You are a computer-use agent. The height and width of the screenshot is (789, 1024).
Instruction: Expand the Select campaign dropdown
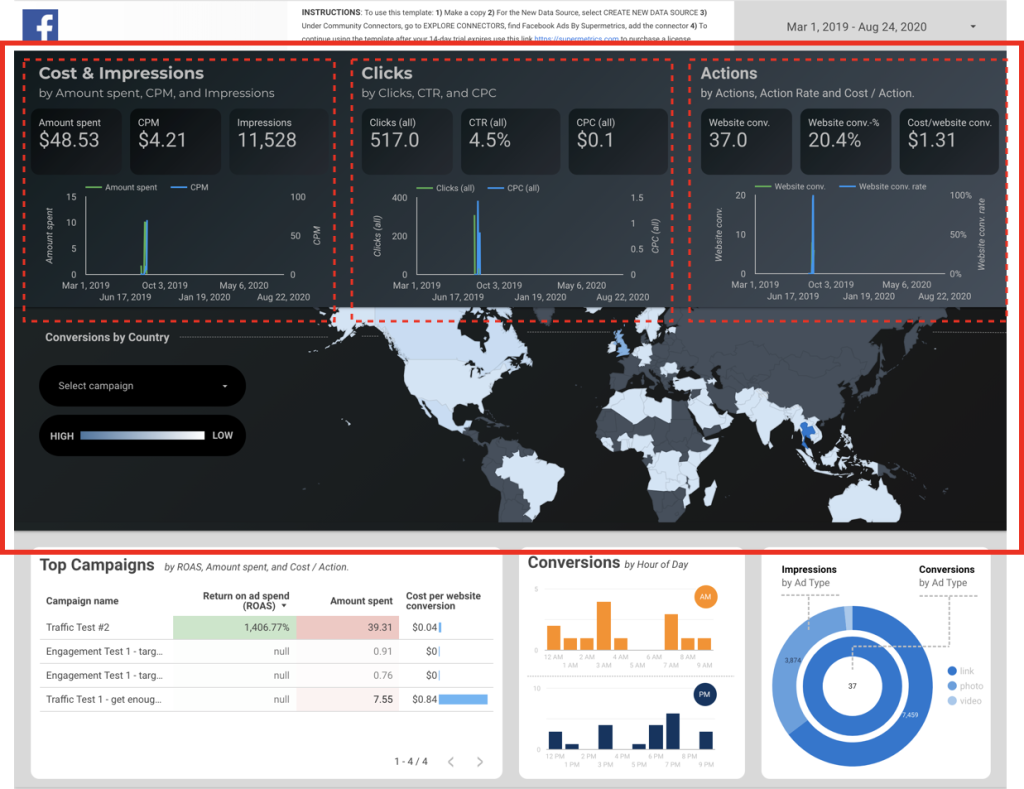tap(142, 386)
